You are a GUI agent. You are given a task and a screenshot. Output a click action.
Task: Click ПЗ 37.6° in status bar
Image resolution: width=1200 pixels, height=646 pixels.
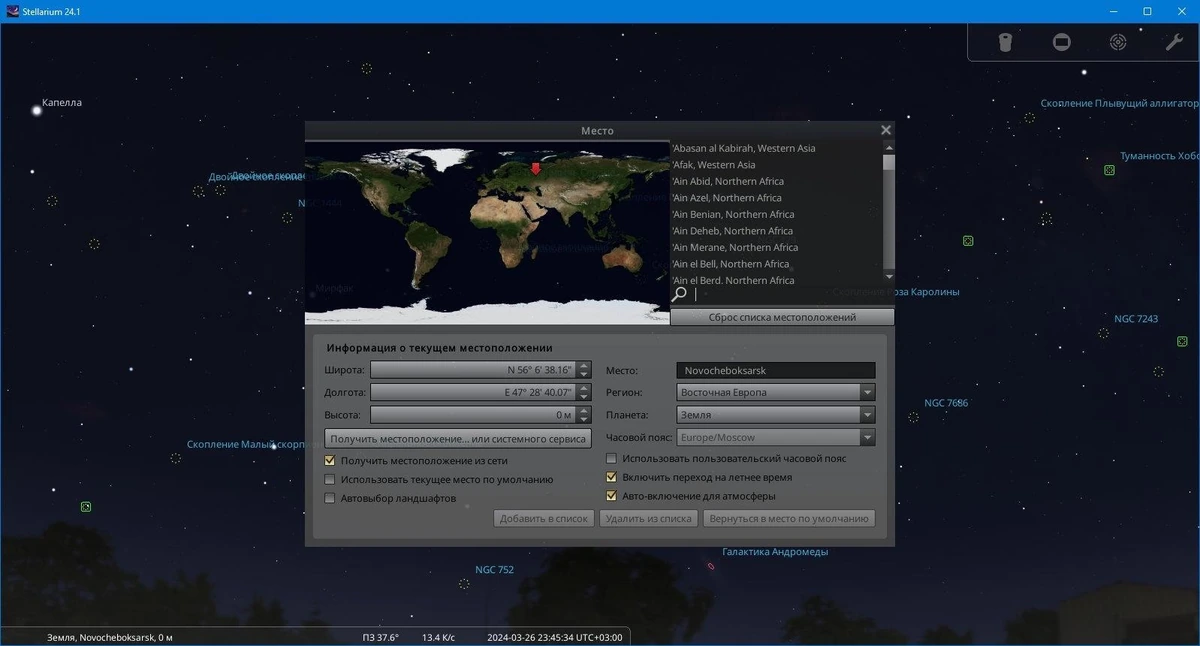point(381,637)
